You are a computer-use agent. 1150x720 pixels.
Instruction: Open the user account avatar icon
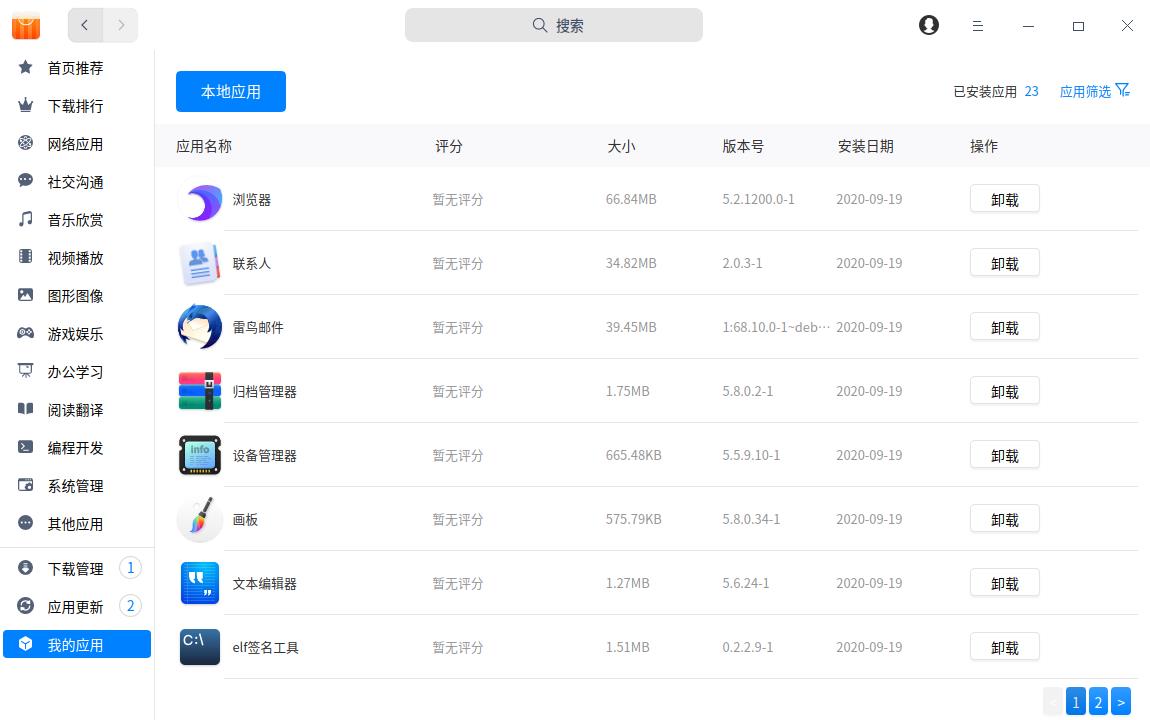(929, 26)
